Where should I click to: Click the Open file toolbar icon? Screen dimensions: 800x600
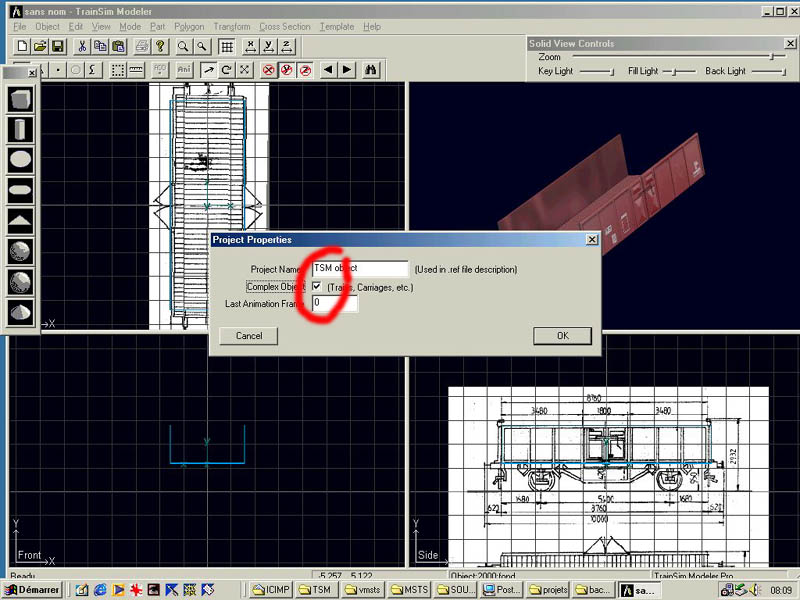(x=40, y=47)
